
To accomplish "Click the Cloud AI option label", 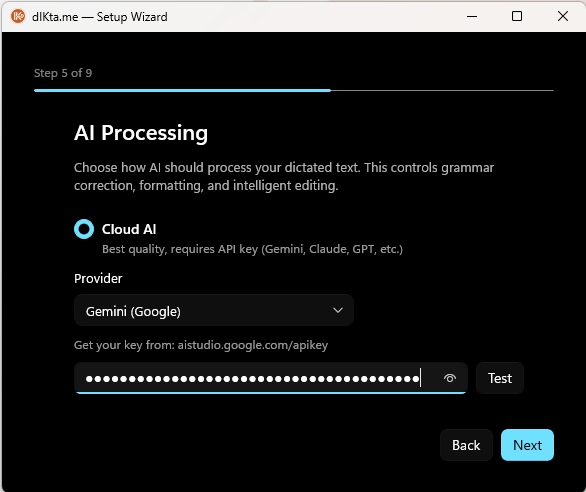I will pos(129,229).
